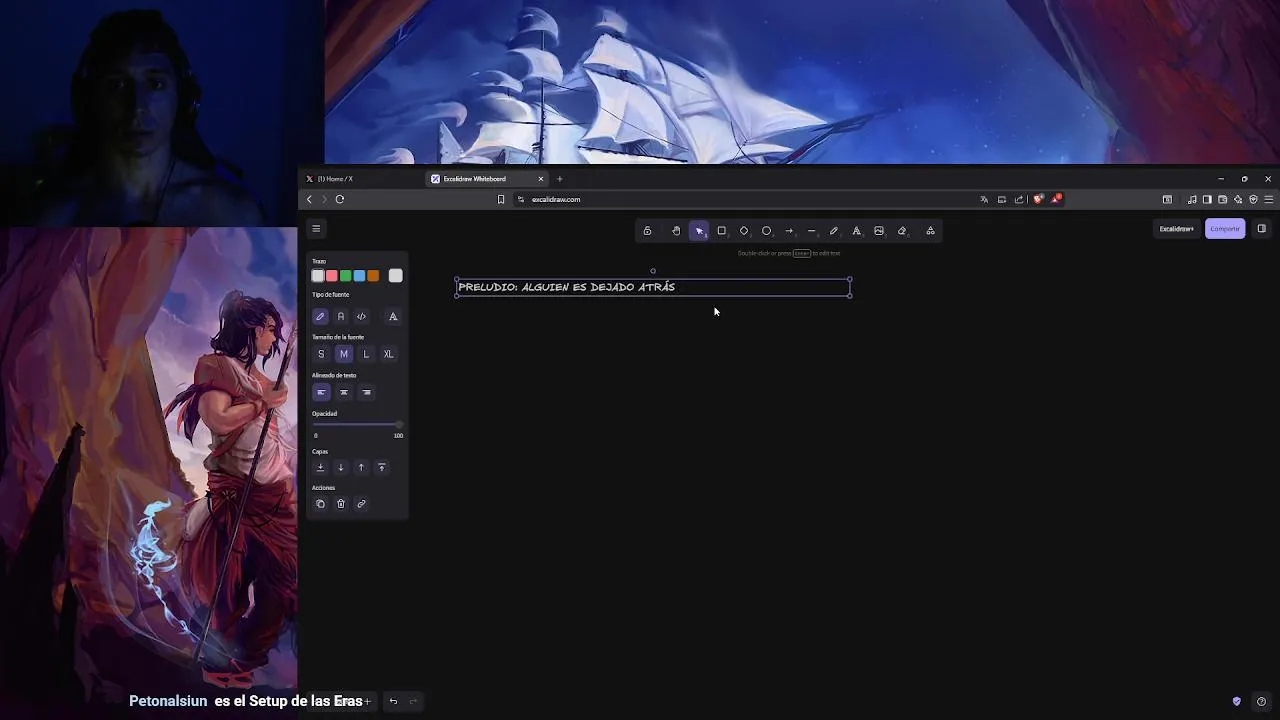Send element backward one layer
The width and height of the screenshot is (1280, 720).
pyautogui.click(x=341, y=467)
